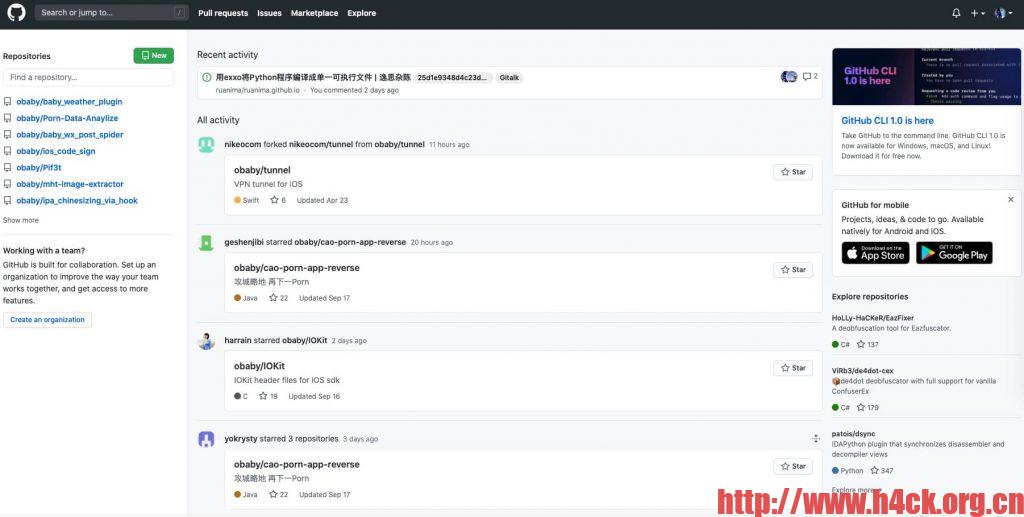The image size is (1024, 517).
Task: Open the Google Play download badge
Action: pyautogui.click(x=954, y=253)
